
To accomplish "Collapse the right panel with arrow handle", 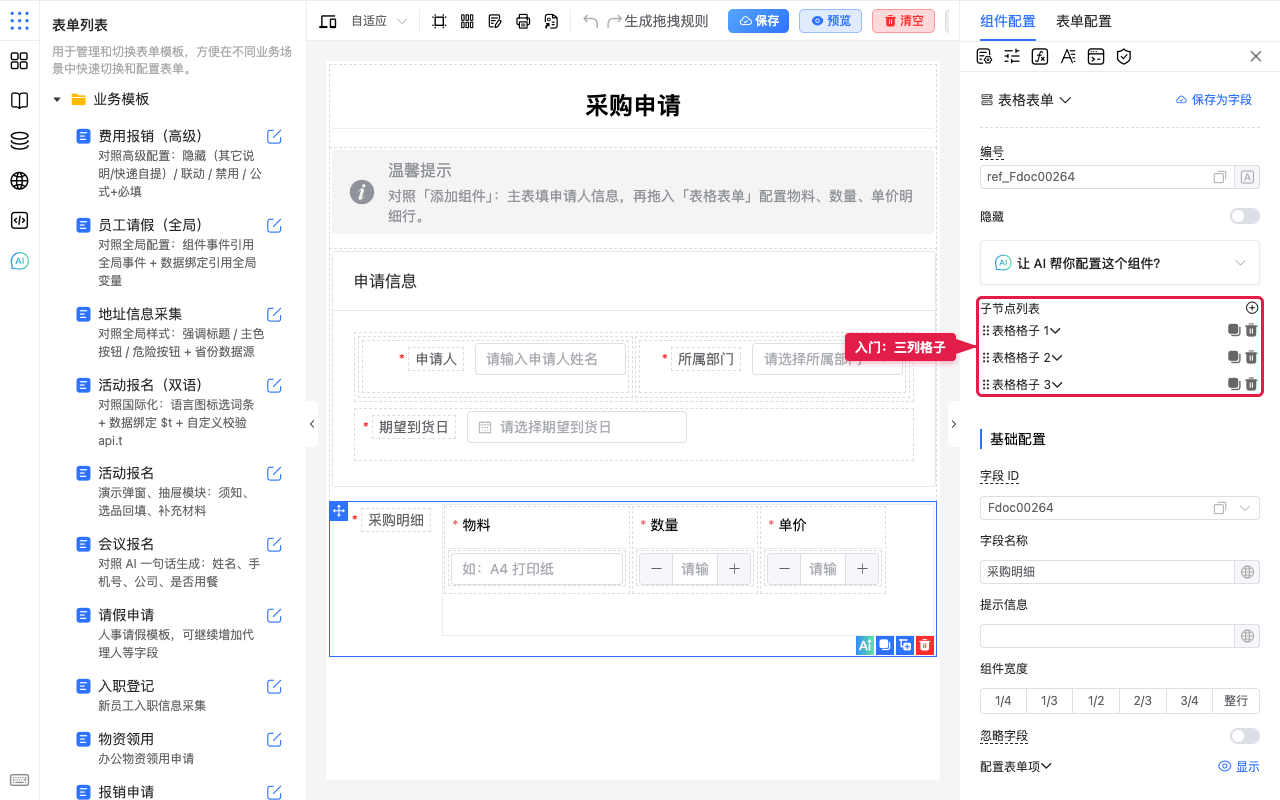I will [953, 424].
